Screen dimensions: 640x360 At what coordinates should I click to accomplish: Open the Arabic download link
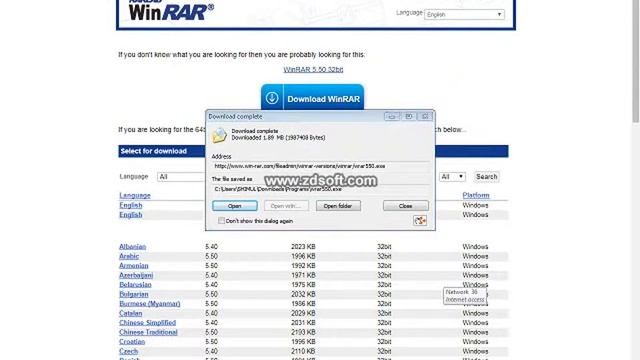click(129, 256)
